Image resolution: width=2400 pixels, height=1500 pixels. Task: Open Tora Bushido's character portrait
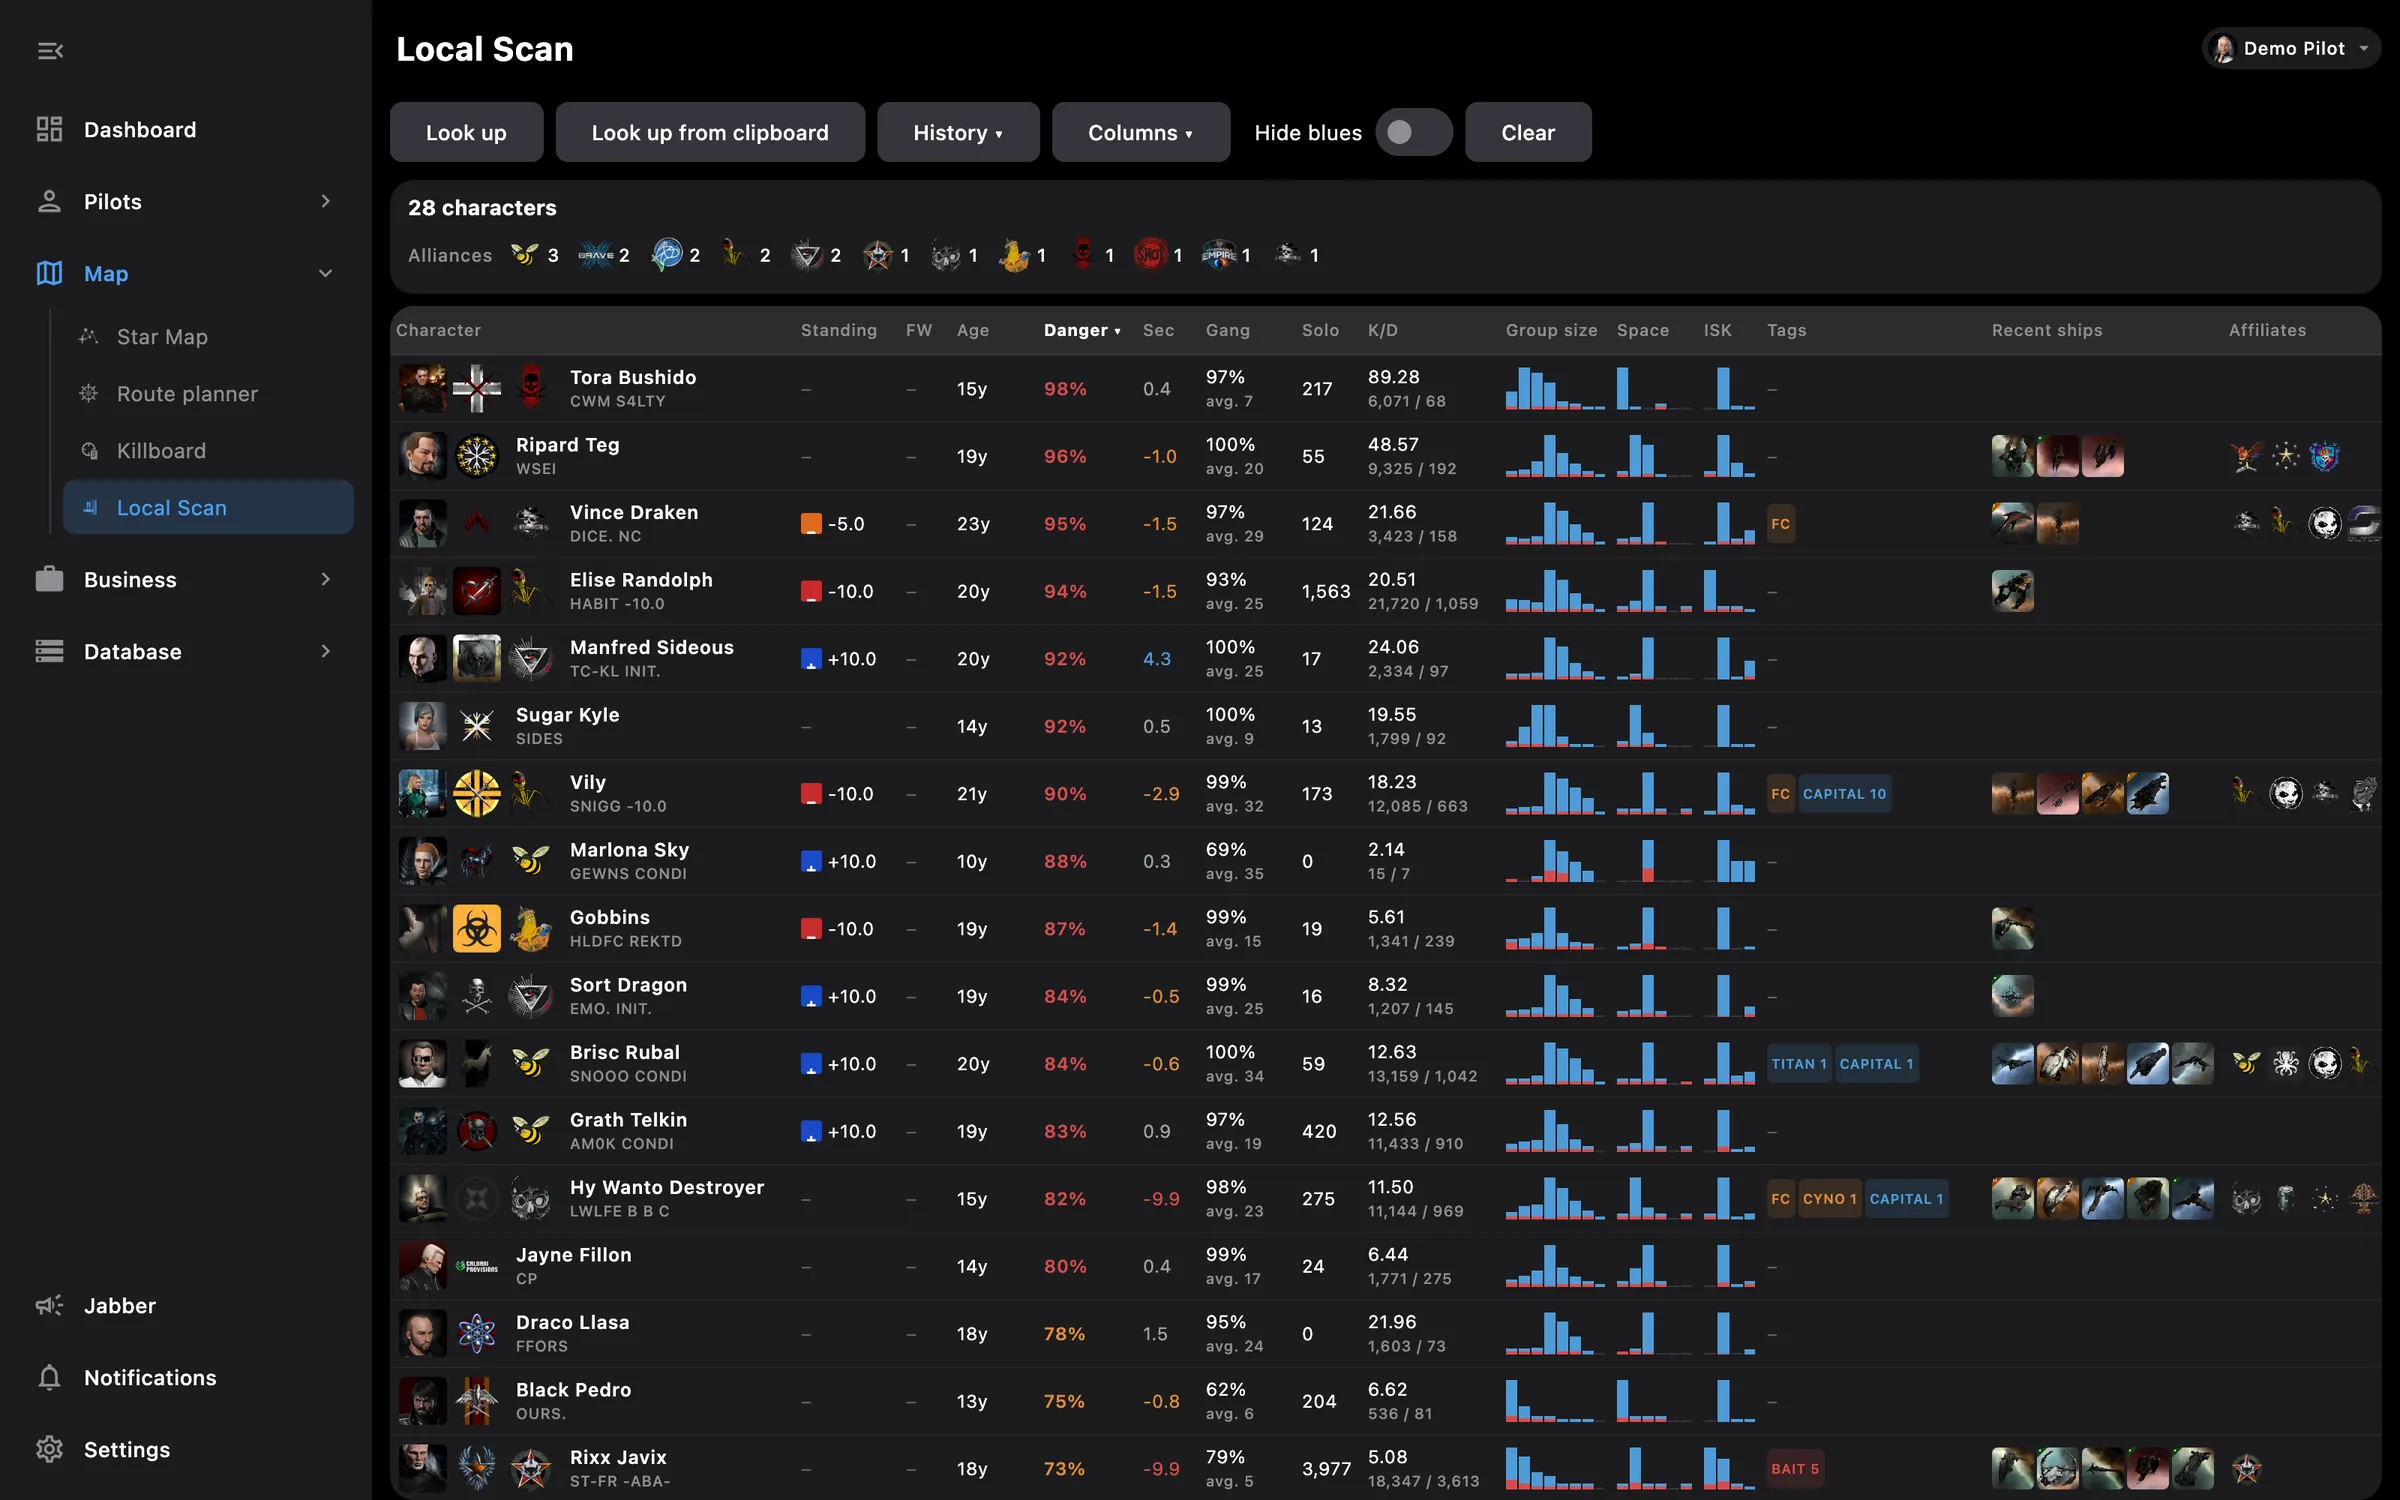422,389
